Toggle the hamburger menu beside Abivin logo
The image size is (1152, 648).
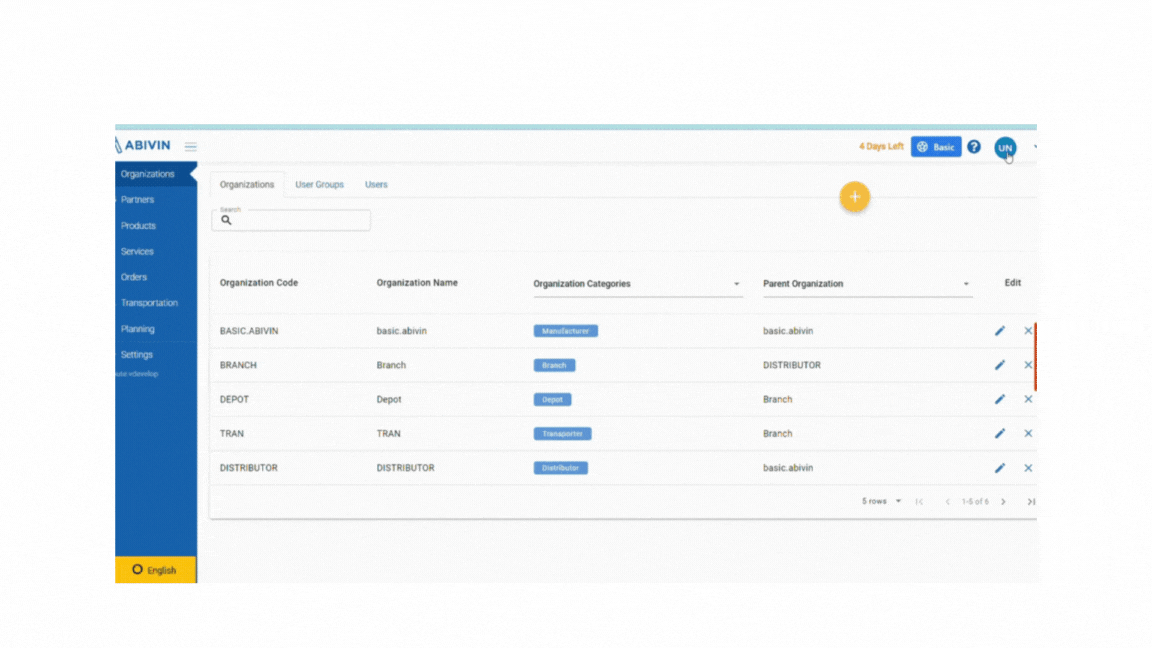tap(190, 146)
